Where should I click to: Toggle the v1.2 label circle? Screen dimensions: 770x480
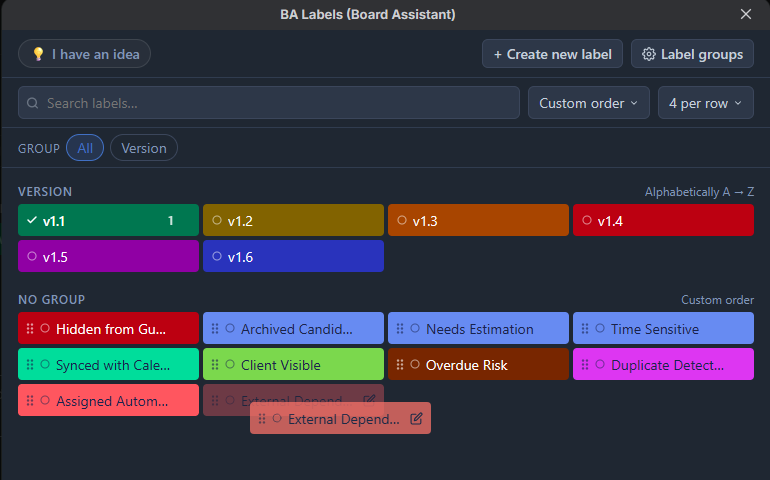[x=217, y=220]
